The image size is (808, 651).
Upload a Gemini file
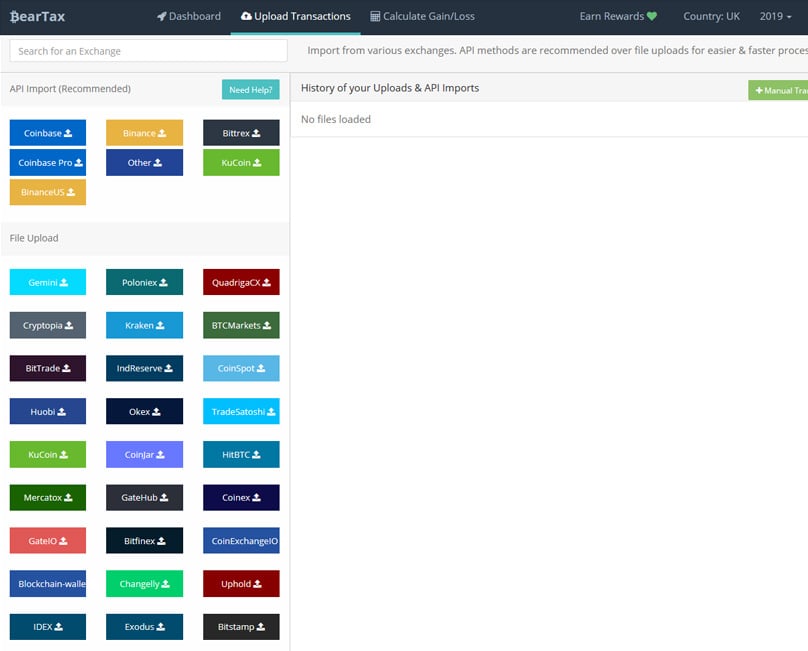48,283
